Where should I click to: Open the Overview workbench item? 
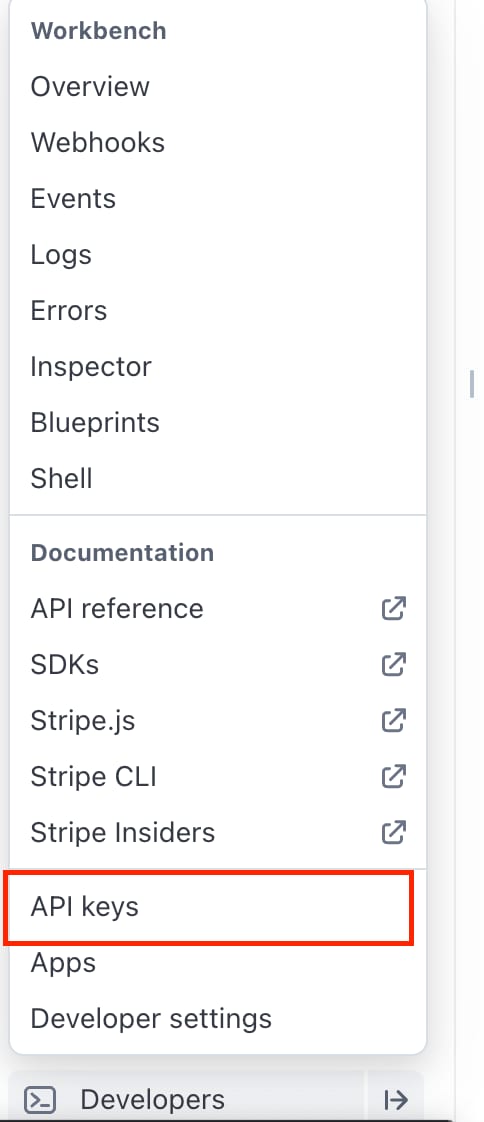(218, 87)
